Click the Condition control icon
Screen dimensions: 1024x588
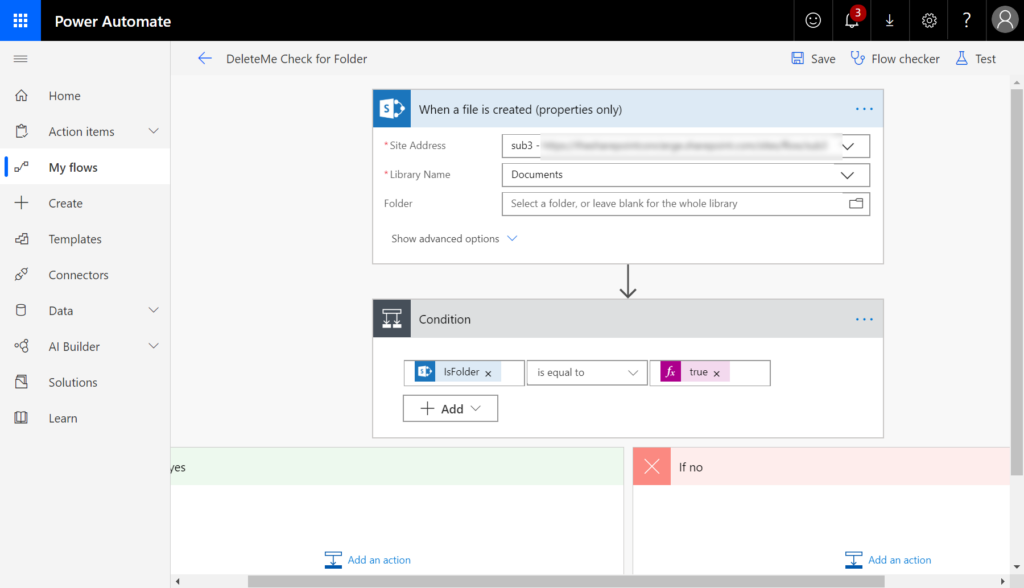(392, 319)
